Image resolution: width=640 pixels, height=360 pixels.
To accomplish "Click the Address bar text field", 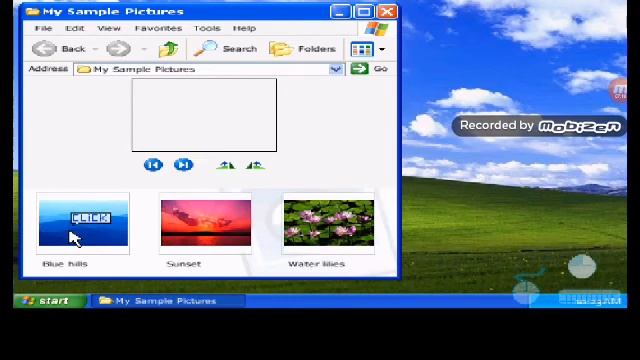I will coord(210,69).
